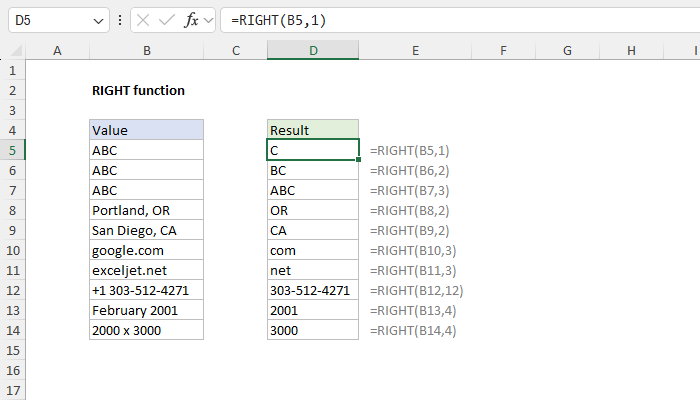Select result cell showing '3000'
Image resolution: width=700 pixels, height=400 pixels.
pos(313,330)
